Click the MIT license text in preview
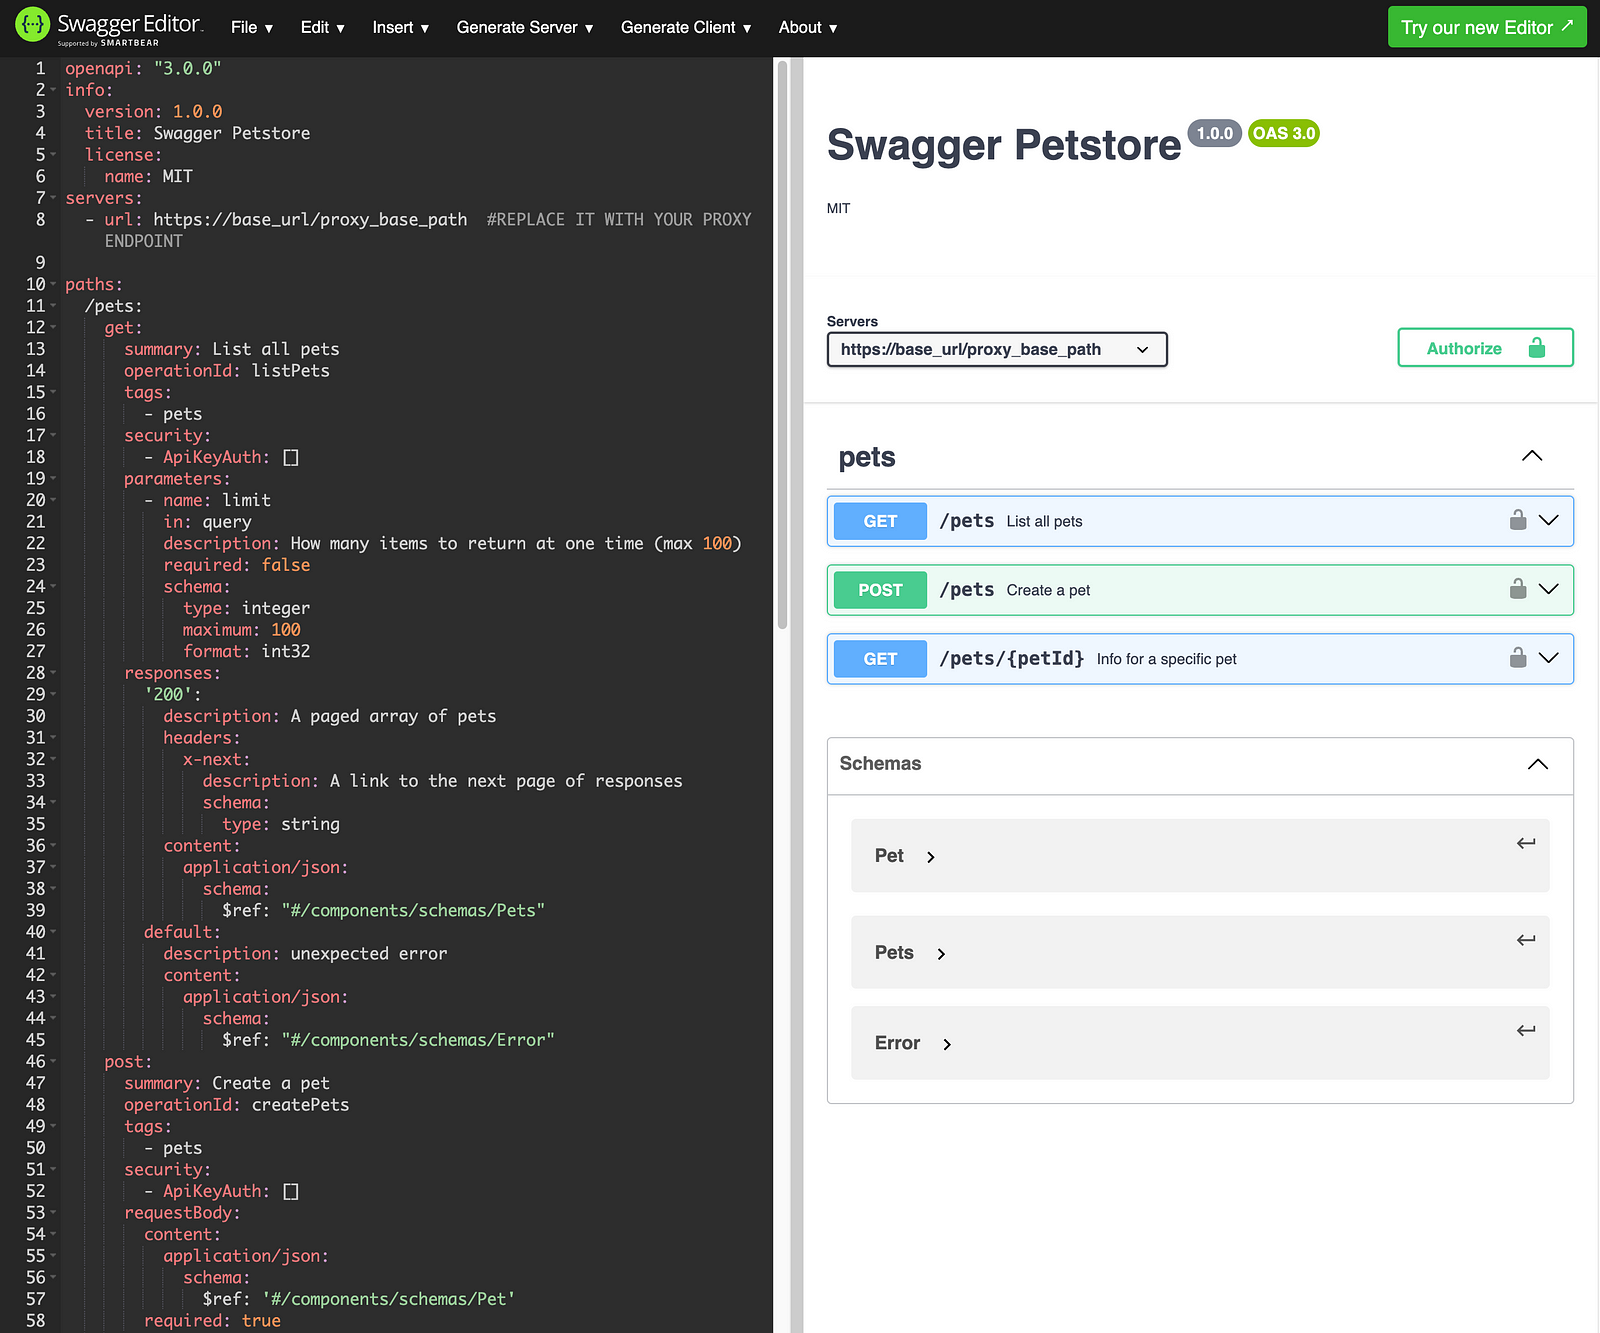The image size is (1600, 1333). (x=838, y=208)
